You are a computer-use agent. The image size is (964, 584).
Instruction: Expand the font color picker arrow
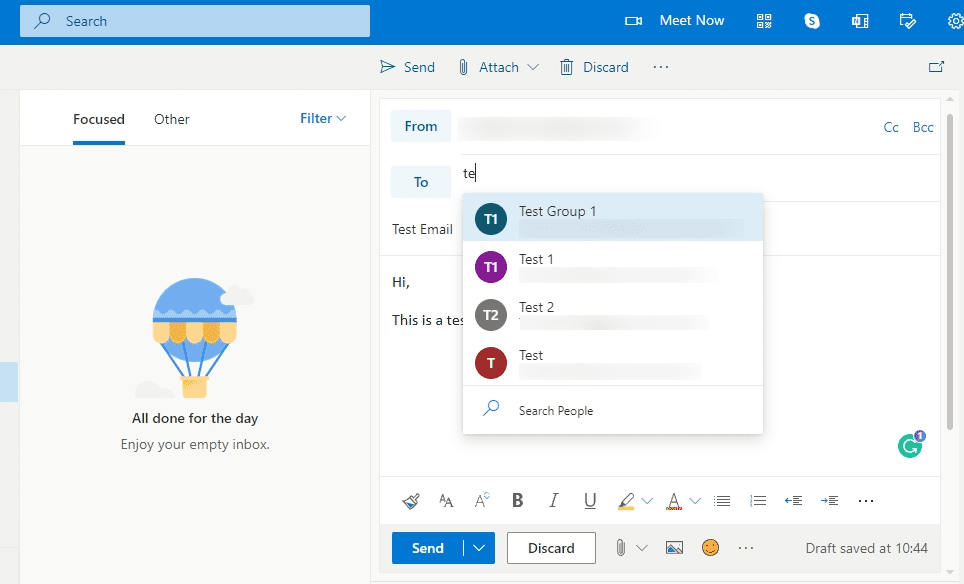[695, 501]
